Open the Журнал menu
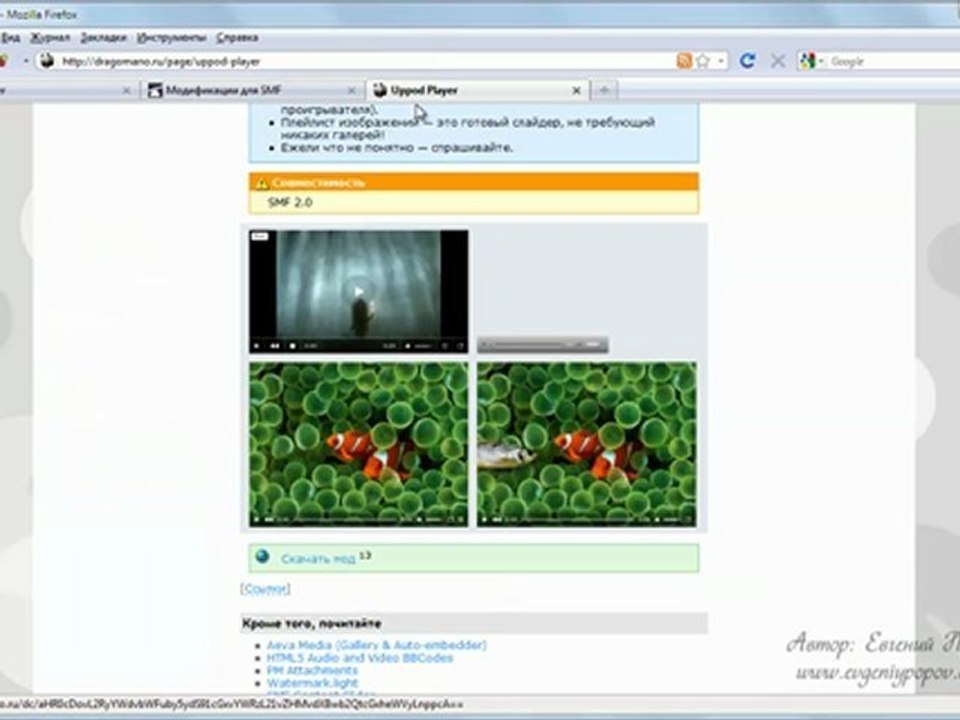Image resolution: width=960 pixels, height=720 pixels. (x=50, y=38)
